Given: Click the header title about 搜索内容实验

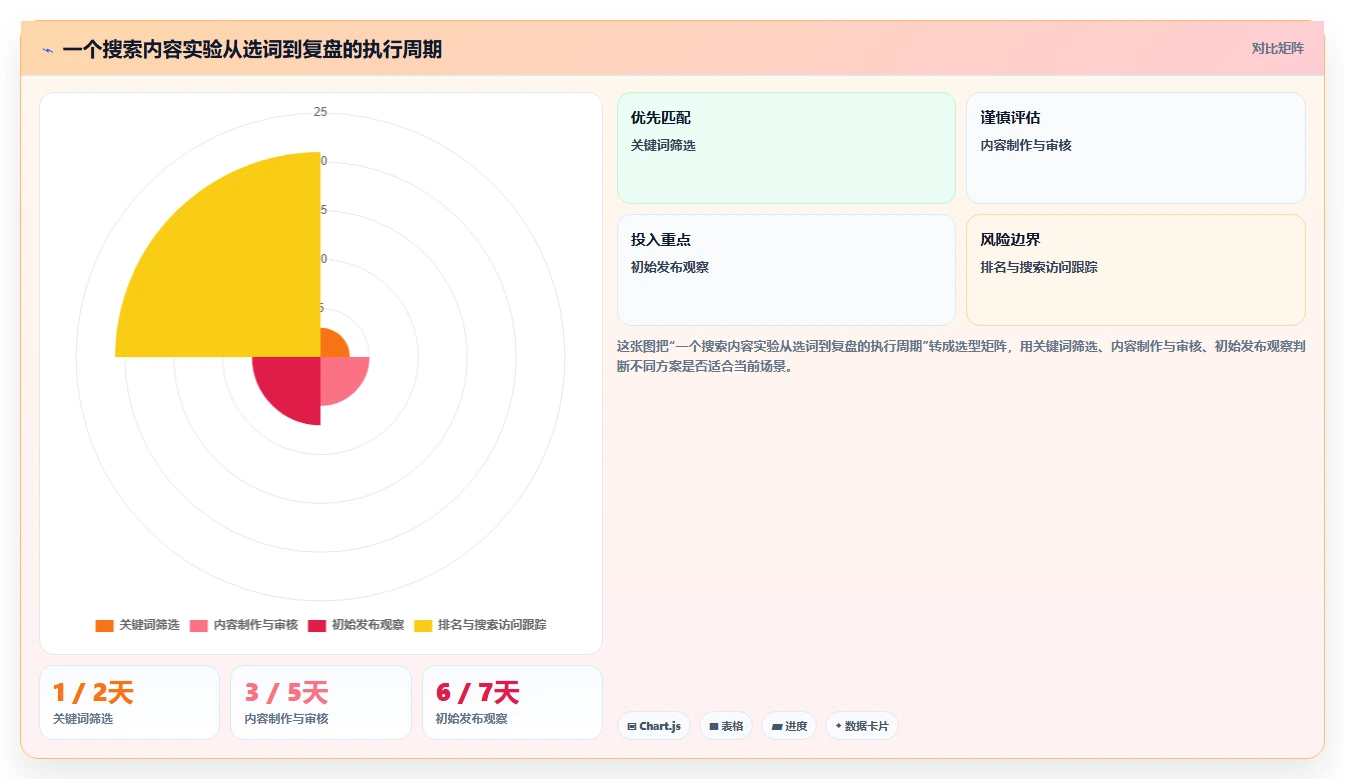Looking at the screenshot, I should coord(252,49).
